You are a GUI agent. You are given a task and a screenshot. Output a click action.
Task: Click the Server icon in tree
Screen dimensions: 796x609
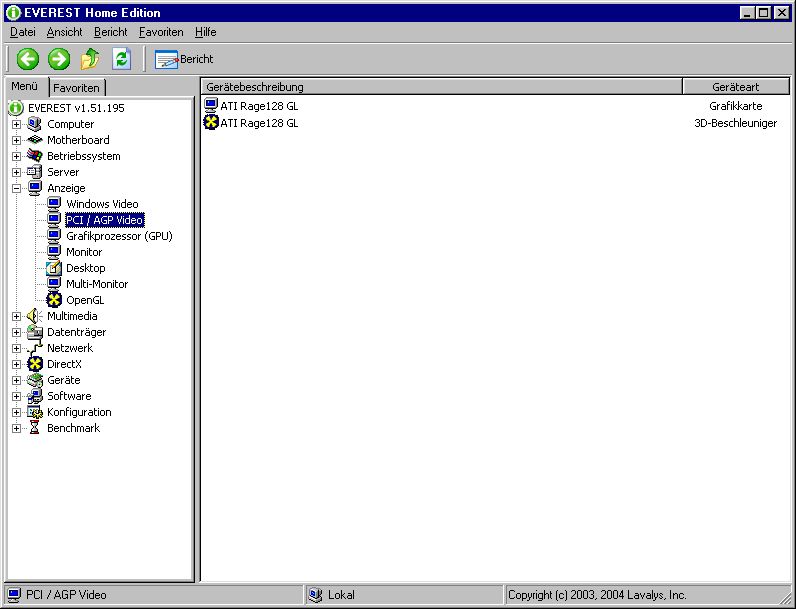[x=35, y=172]
